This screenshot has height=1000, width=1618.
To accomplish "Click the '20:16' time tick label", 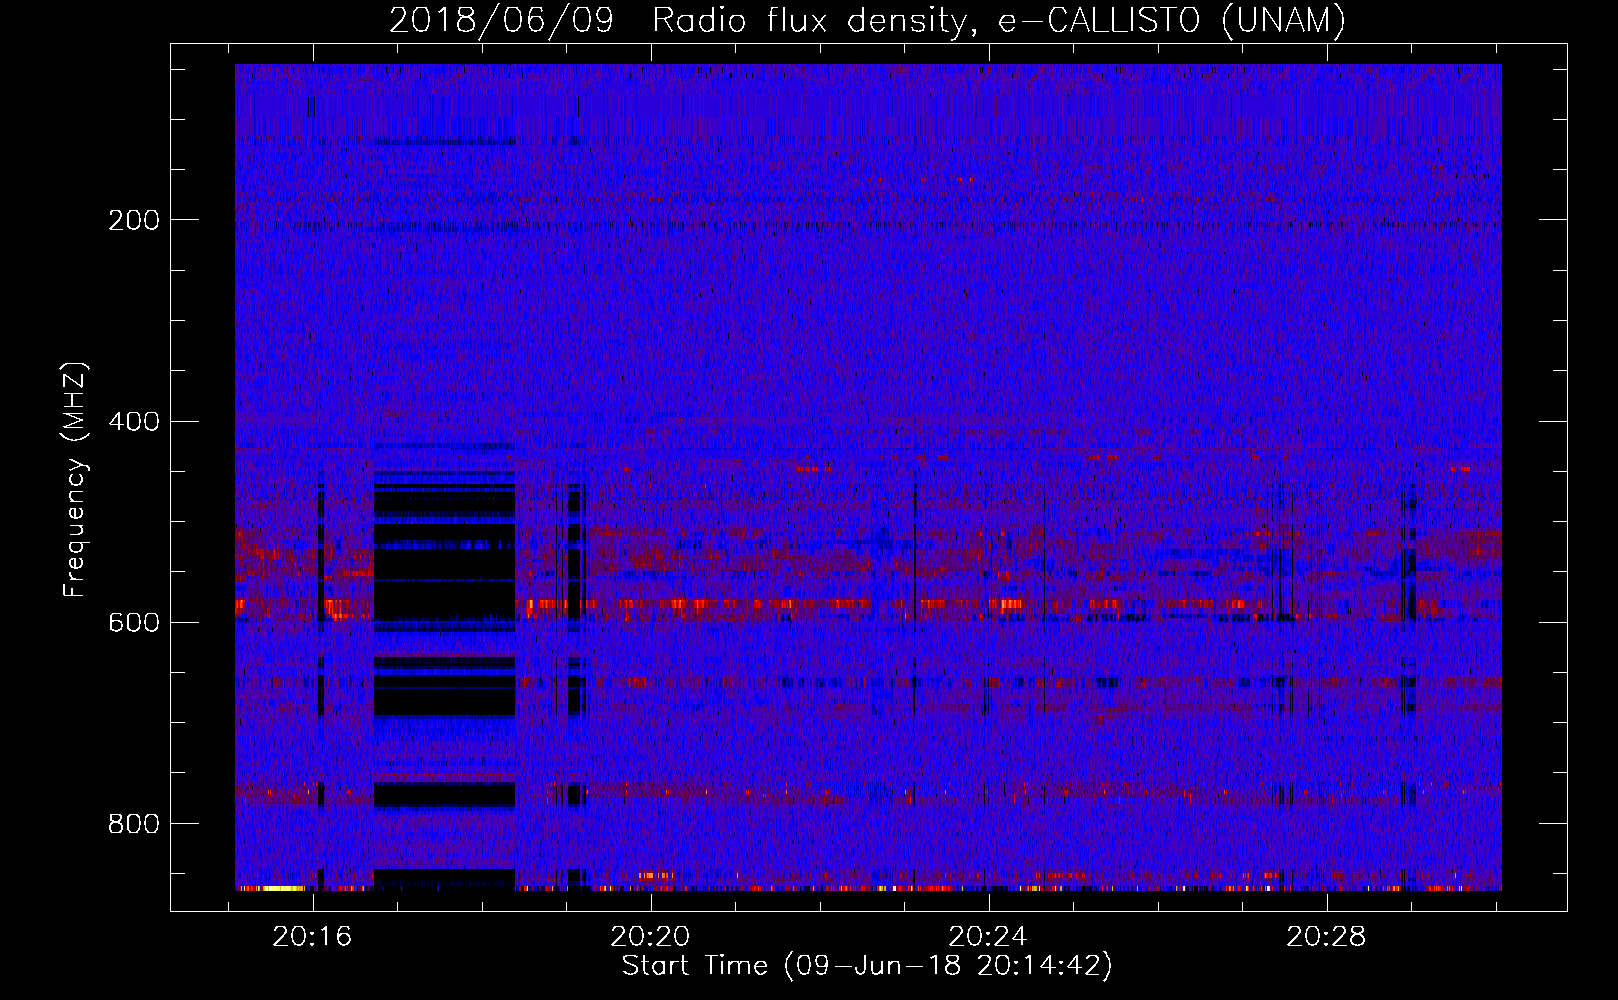I will [313, 937].
